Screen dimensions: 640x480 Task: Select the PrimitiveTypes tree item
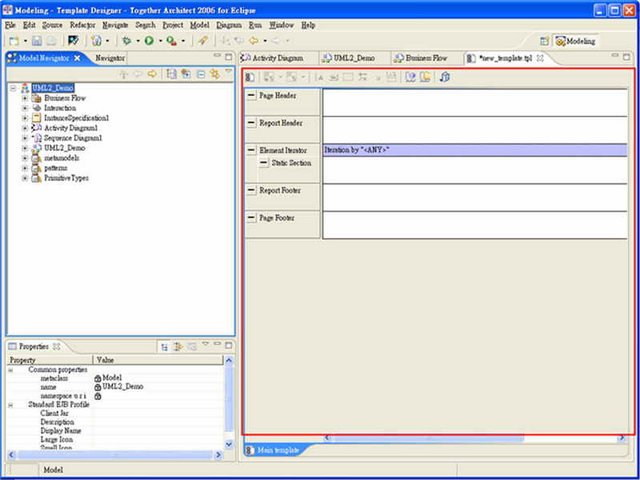pos(66,178)
